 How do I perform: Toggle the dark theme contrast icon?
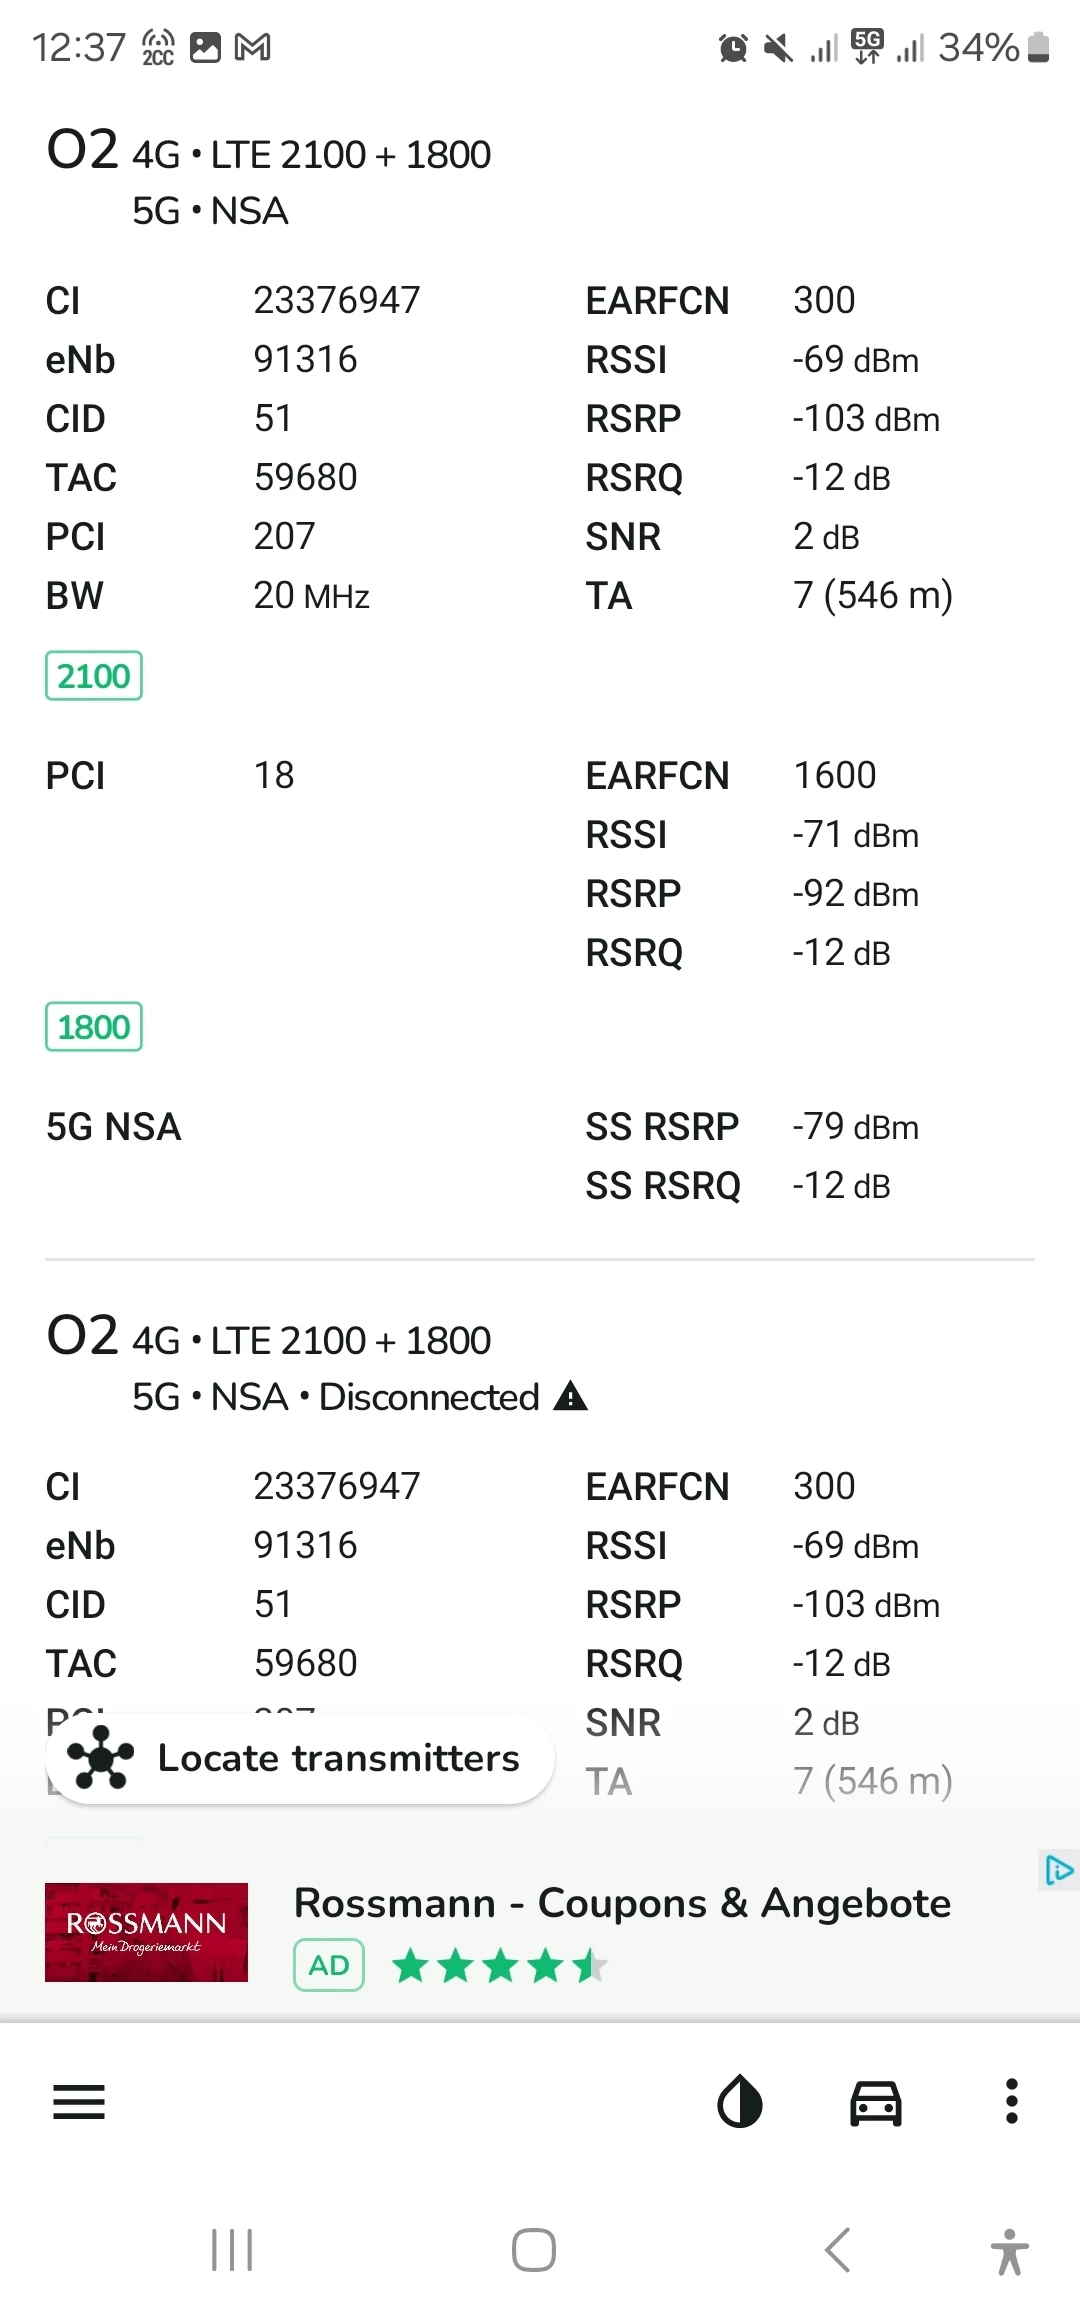740,2101
